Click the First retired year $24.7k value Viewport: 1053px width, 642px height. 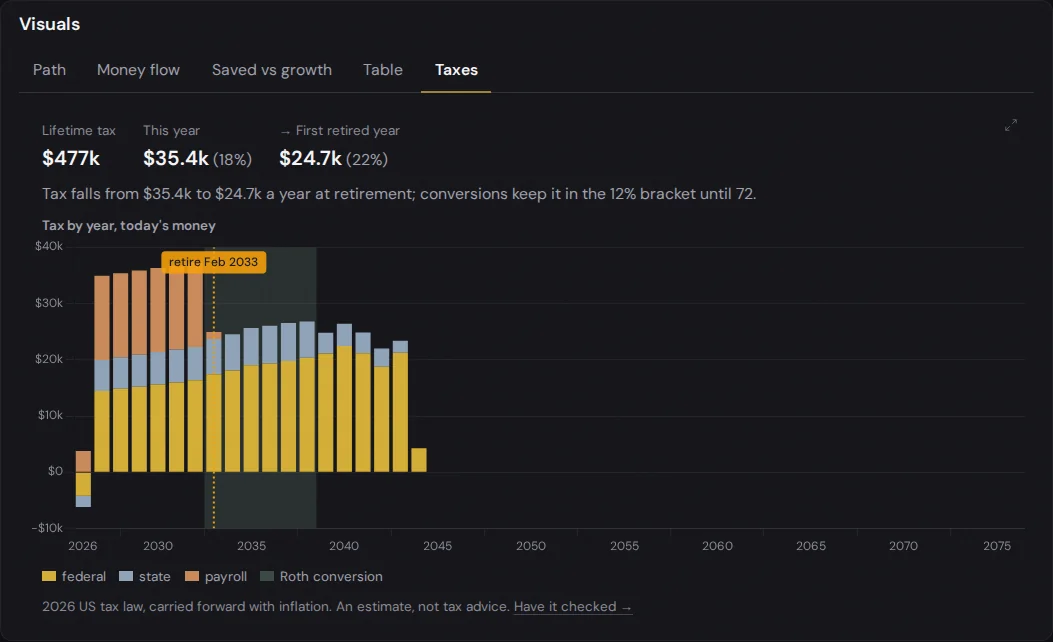coord(310,158)
